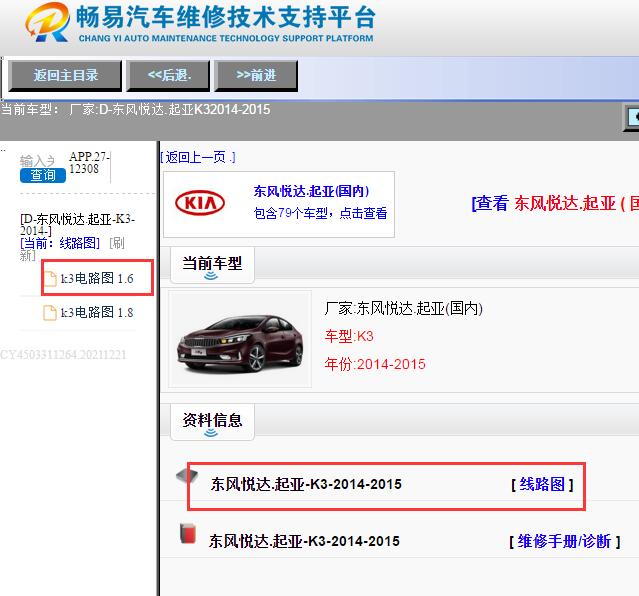
Task: Go back with the <<后退 button
Action: (168, 75)
